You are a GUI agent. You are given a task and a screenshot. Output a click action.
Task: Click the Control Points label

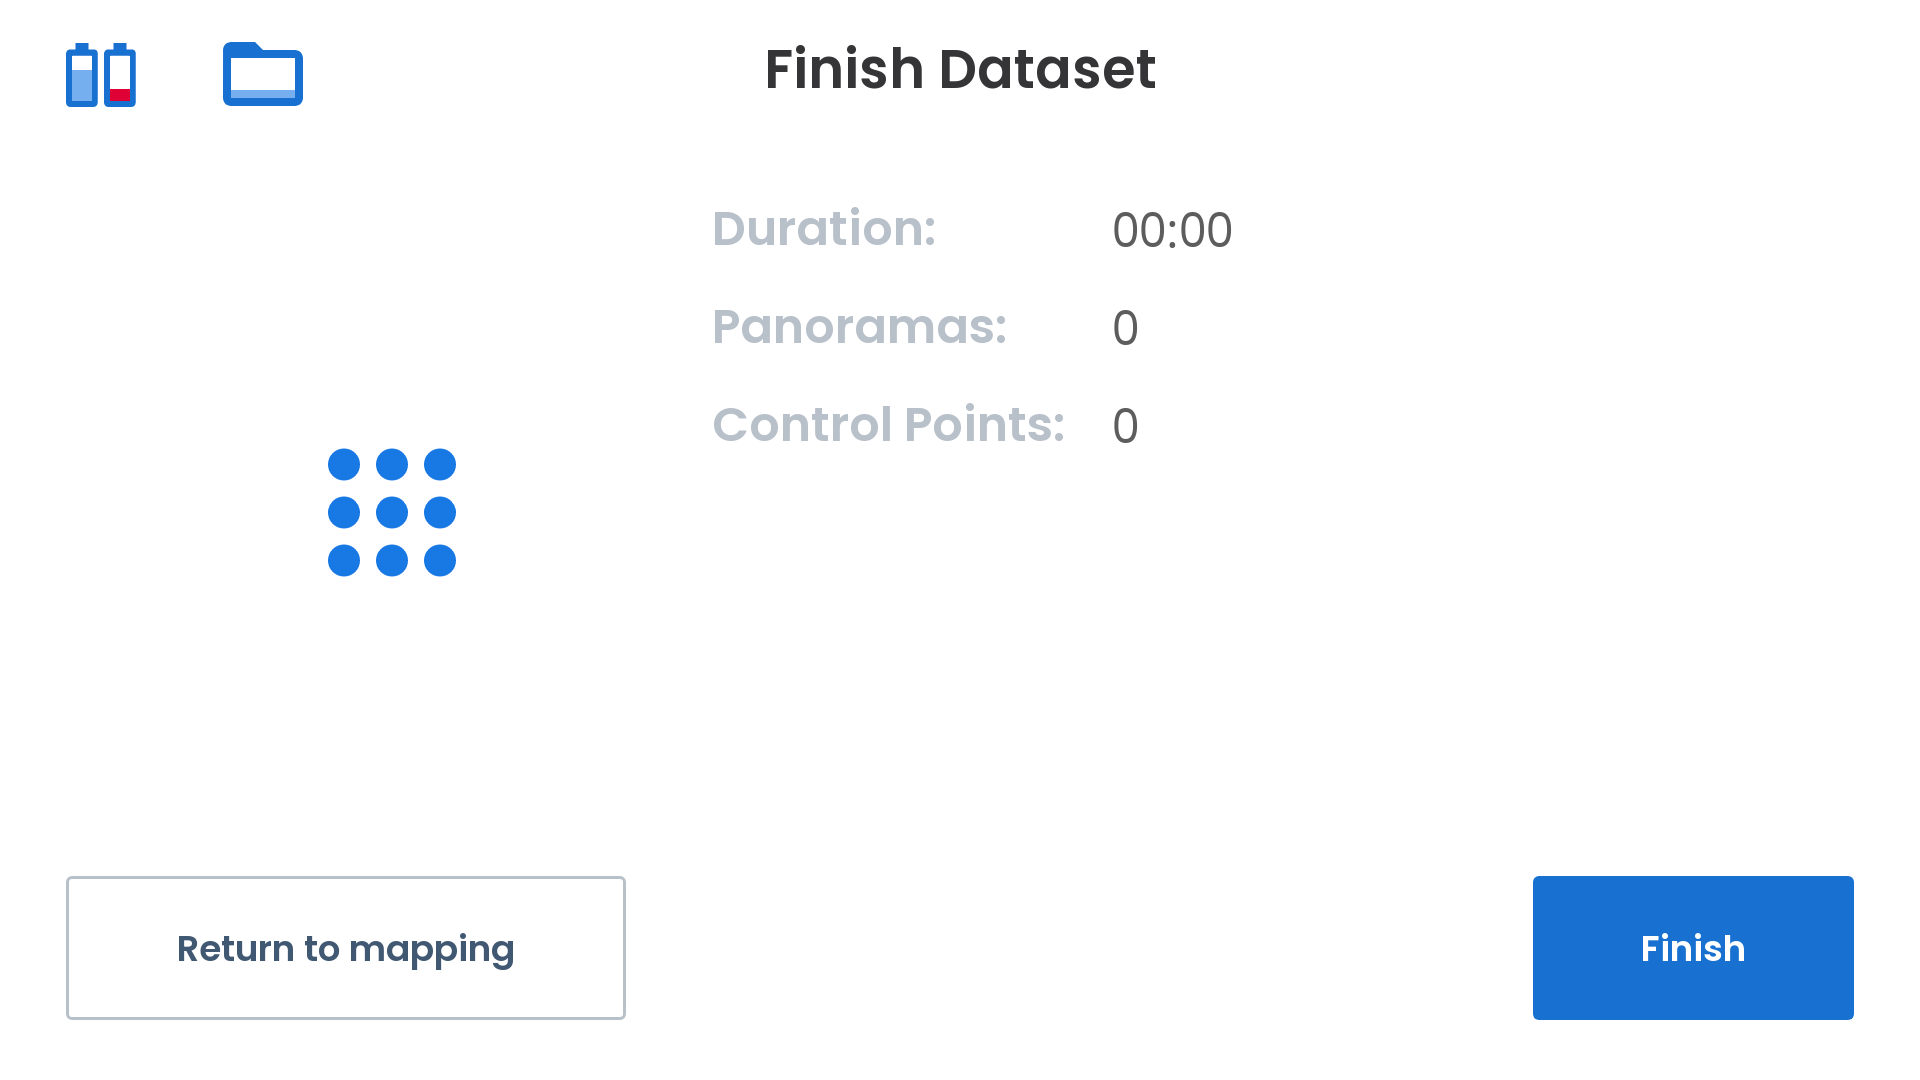[888, 425]
